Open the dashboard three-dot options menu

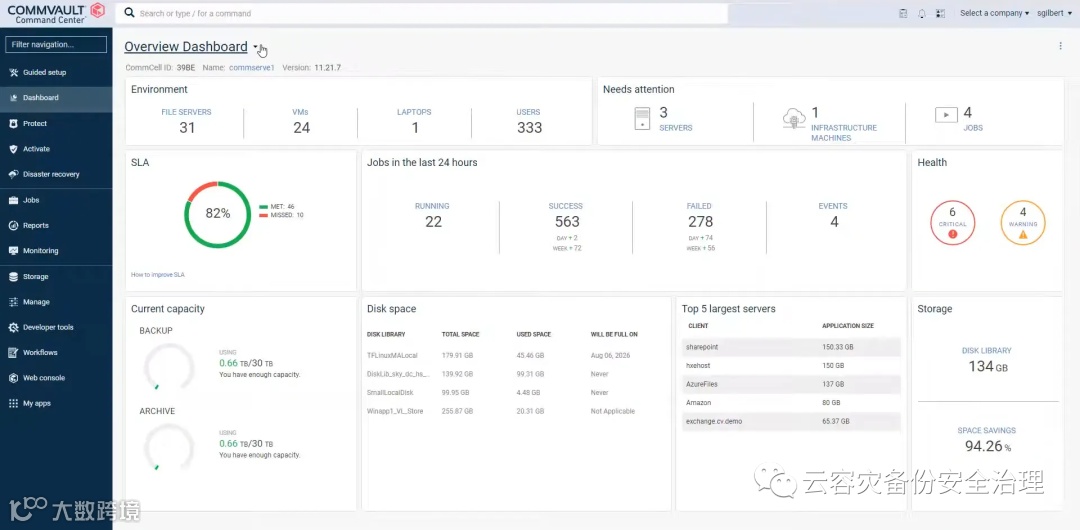click(x=1060, y=46)
